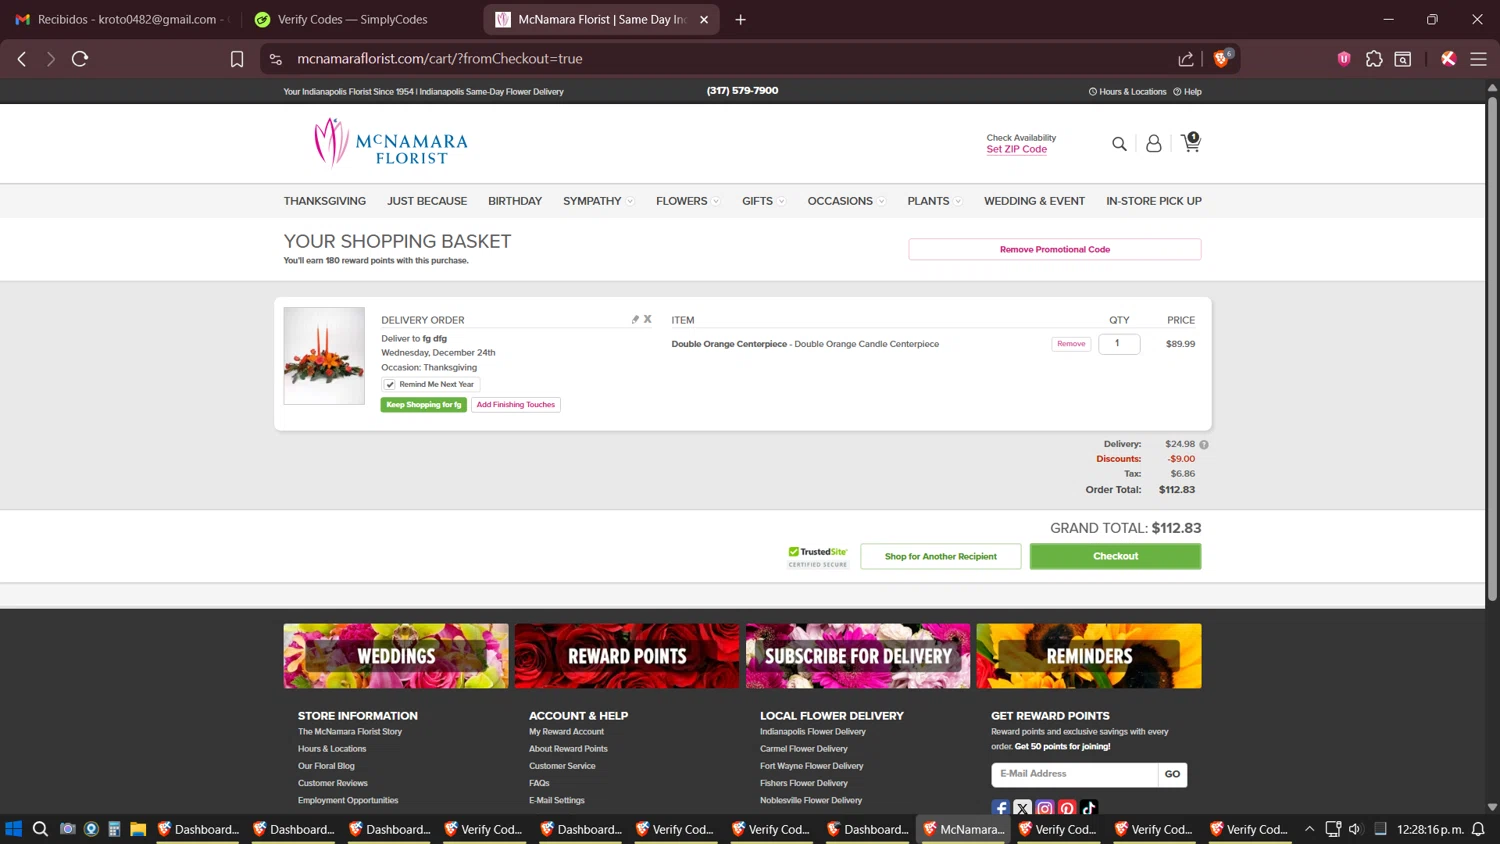Bookmark this page in browser toolbar
Screen dimensions: 1500x844
point(237,59)
